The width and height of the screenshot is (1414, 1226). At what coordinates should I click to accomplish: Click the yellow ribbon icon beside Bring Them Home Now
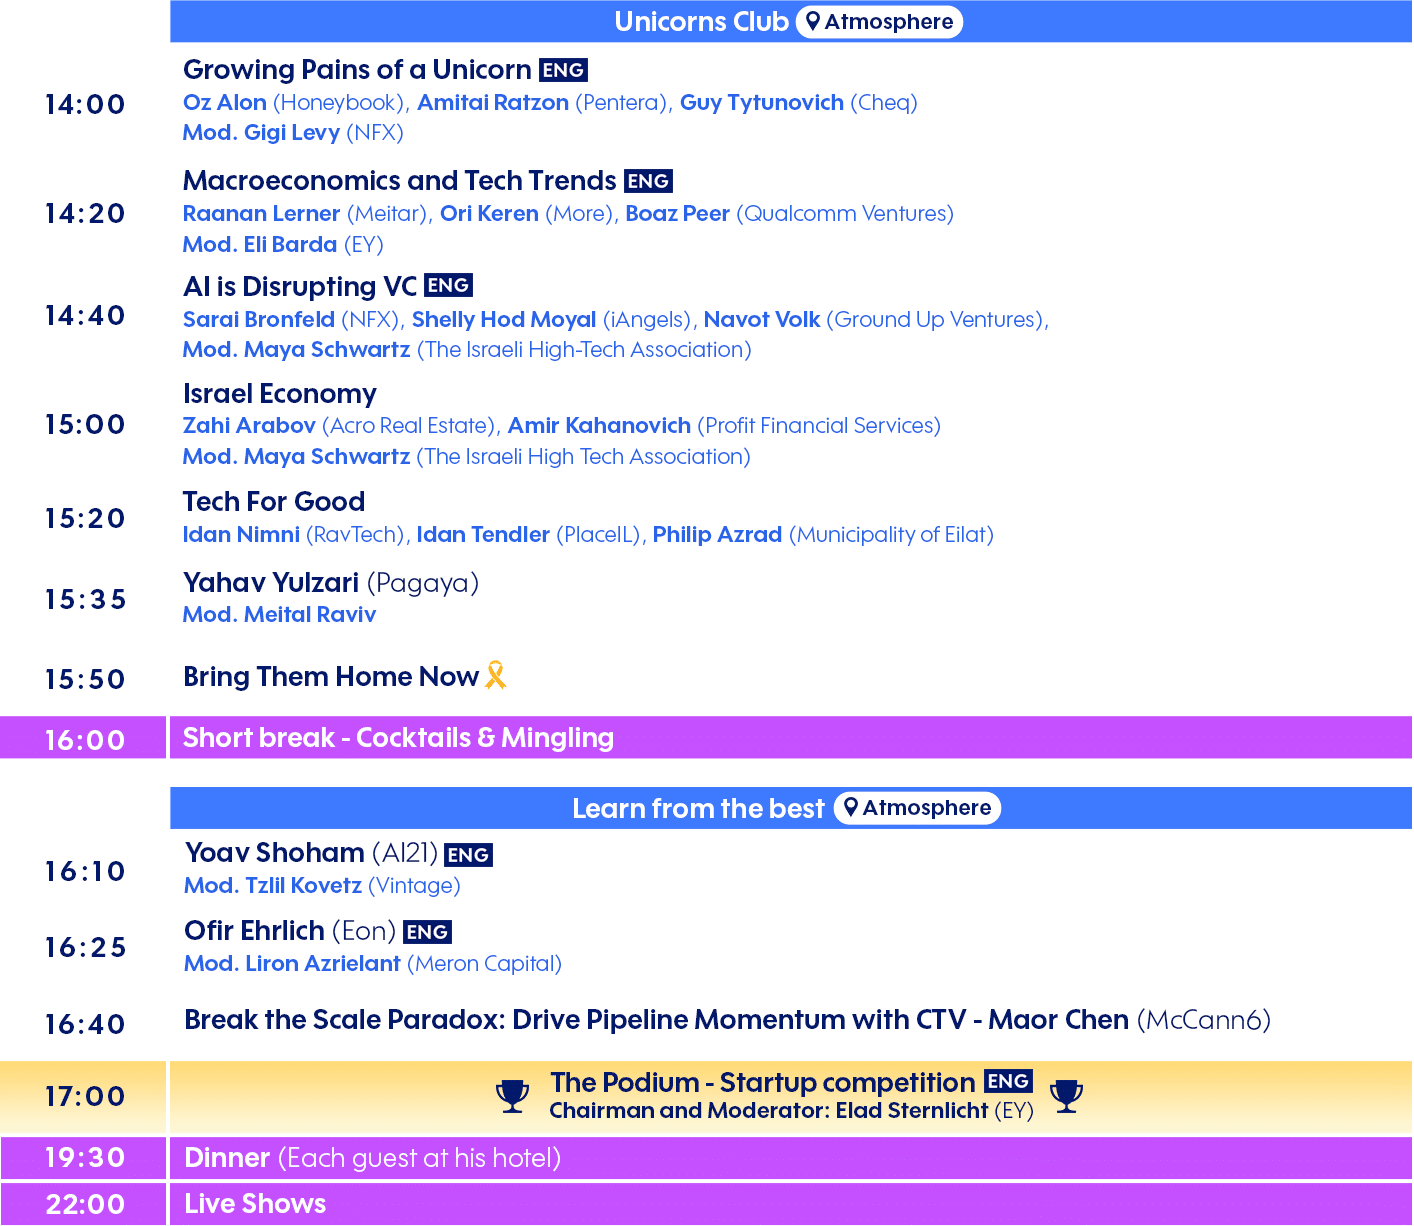[495, 676]
